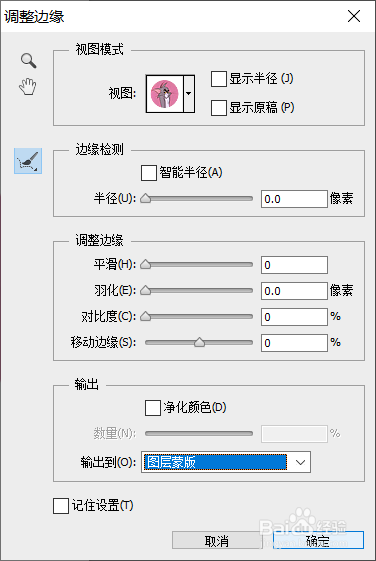Toggle the 智能半径 checkbox

point(148,173)
